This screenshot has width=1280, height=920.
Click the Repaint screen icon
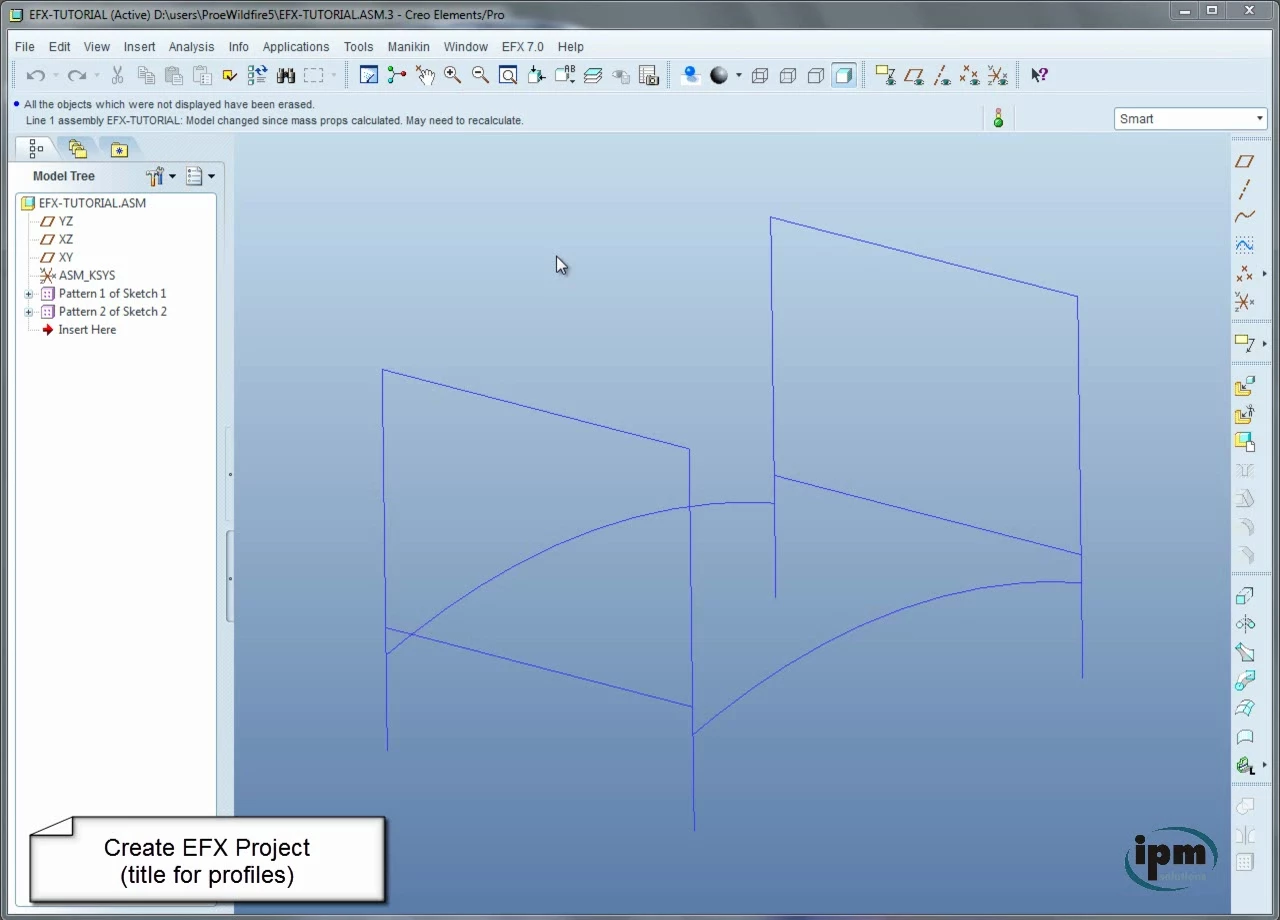click(368, 75)
